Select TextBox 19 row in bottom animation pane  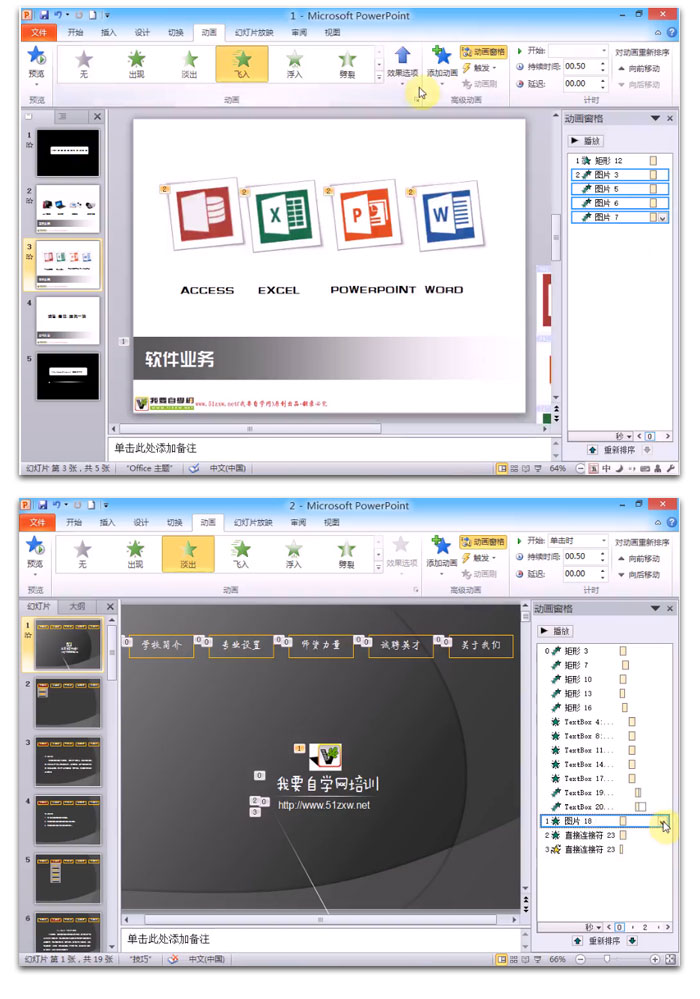[x=605, y=793]
